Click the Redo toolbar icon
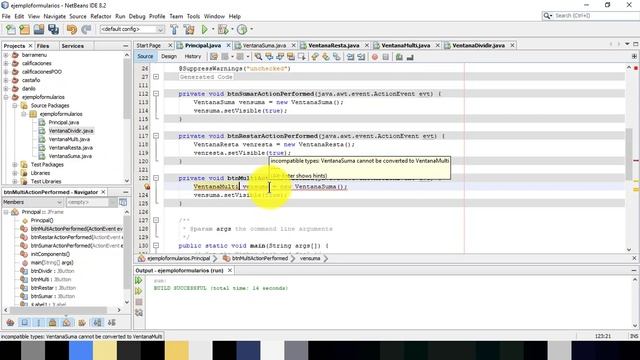Viewport: 640px width, 360px height. pyautogui.click(x=86, y=29)
